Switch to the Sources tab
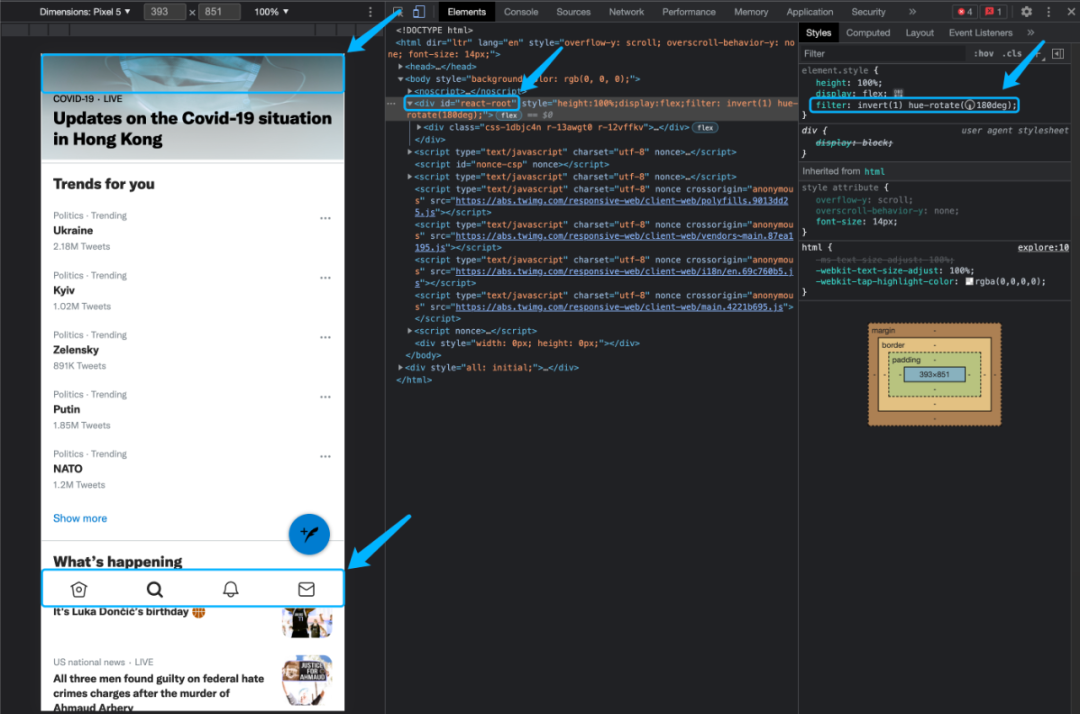This screenshot has width=1080, height=714. click(573, 12)
